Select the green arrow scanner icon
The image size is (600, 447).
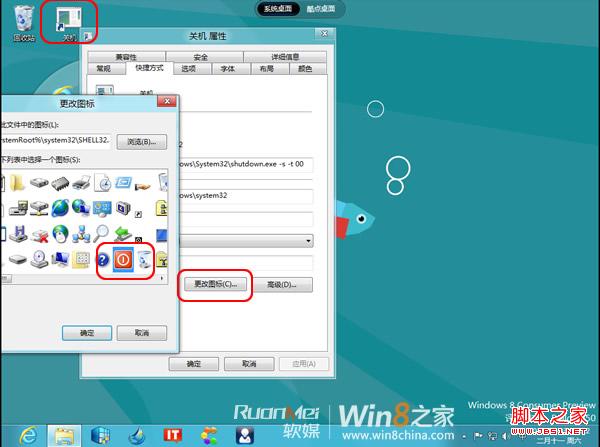tap(123, 233)
